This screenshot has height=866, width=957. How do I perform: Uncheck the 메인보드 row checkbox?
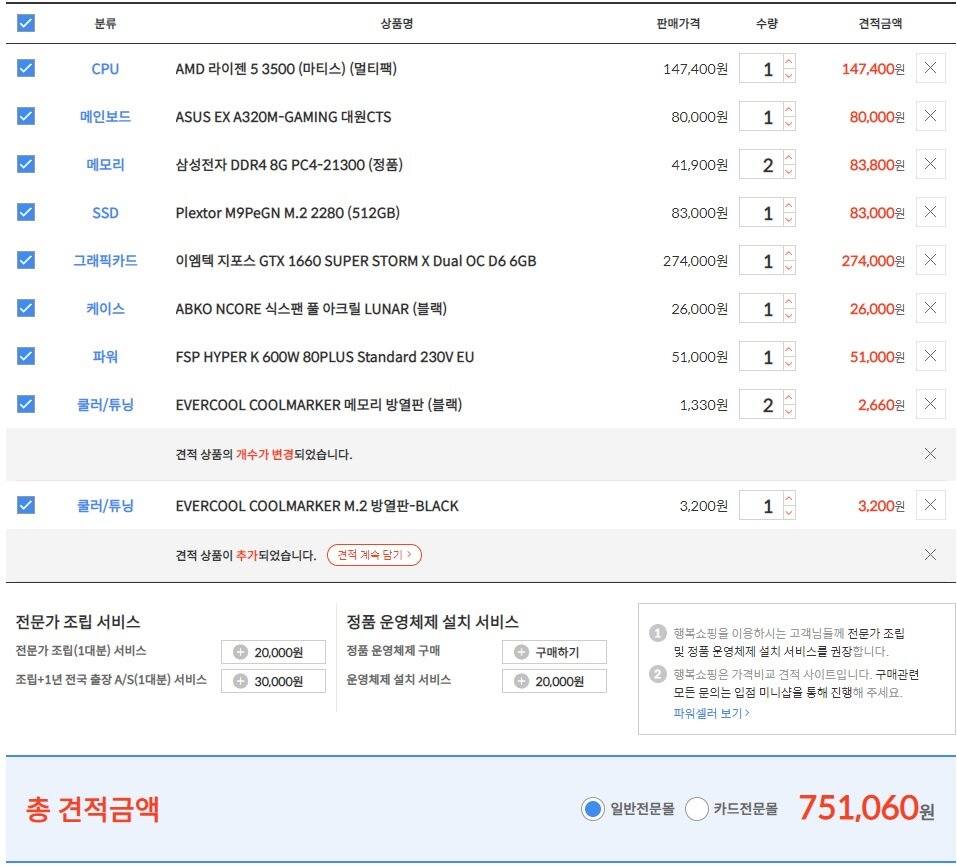[x=26, y=115]
